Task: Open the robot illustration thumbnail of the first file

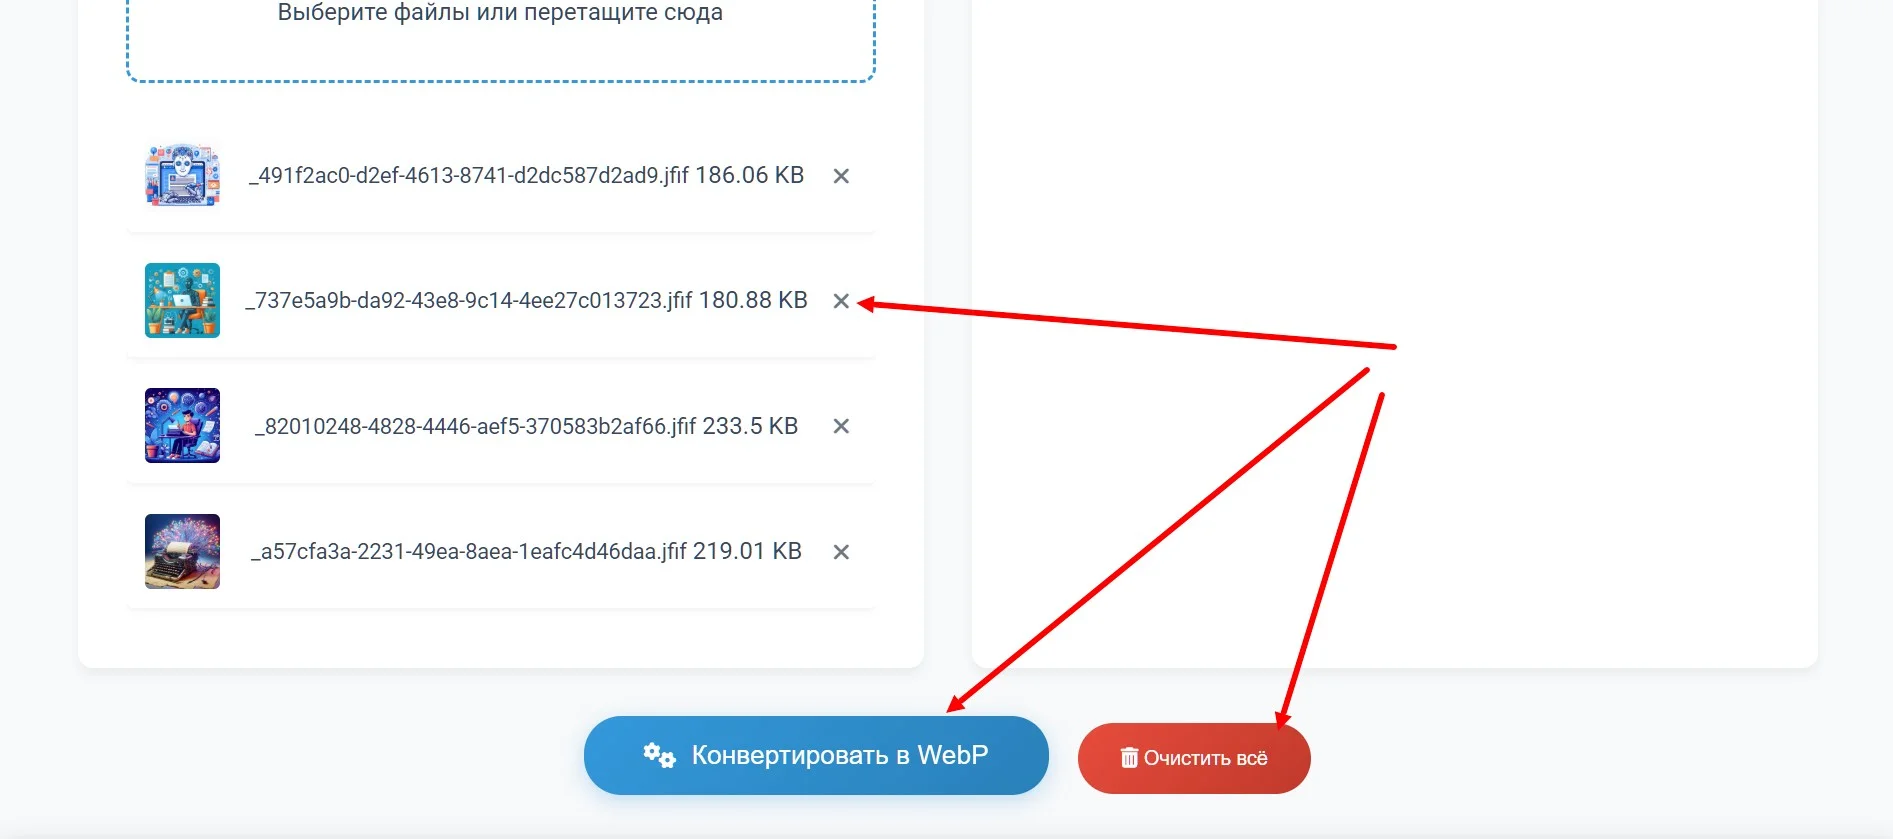Action: (x=182, y=175)
